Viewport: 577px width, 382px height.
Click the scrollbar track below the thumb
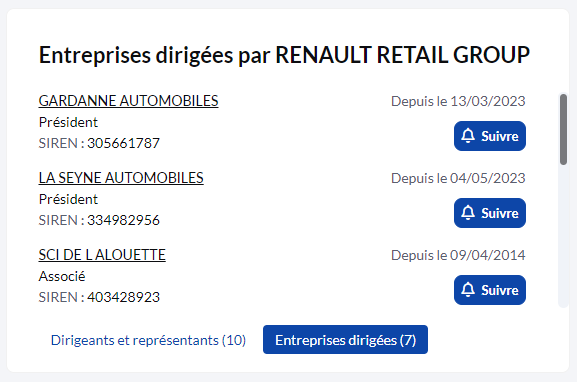(x=563, y=236)
